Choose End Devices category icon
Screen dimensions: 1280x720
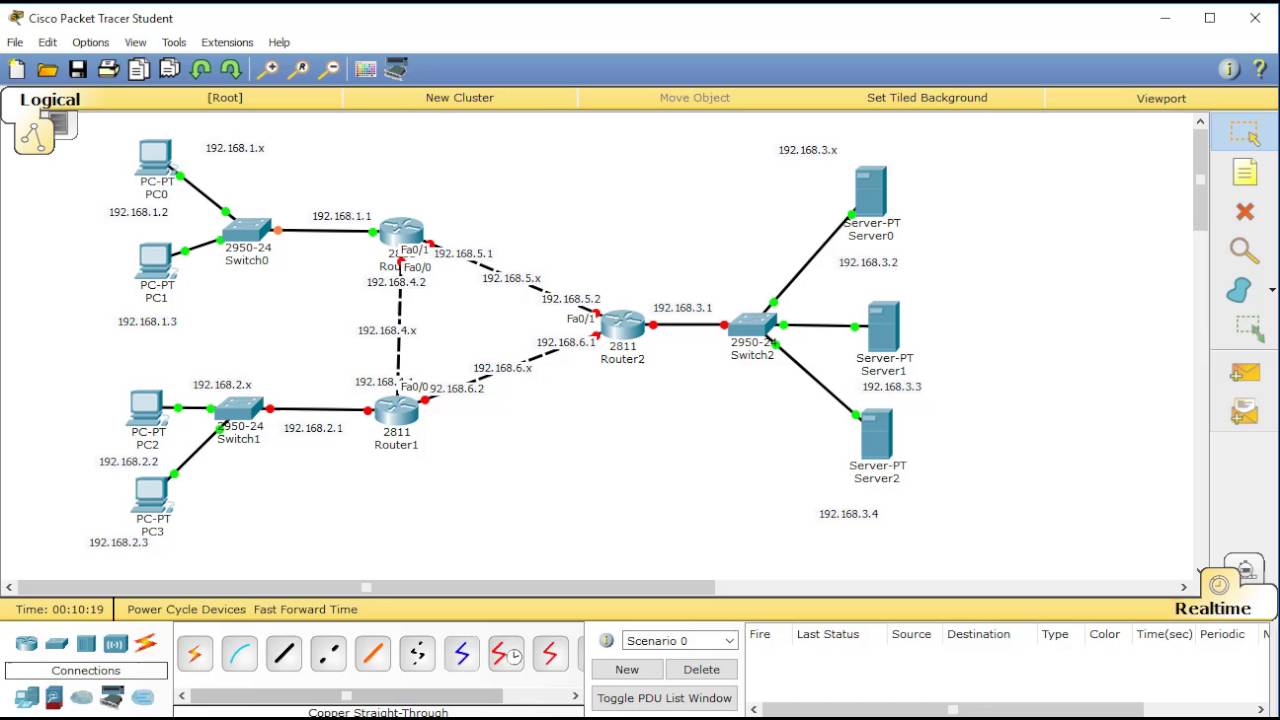point(27,696)
